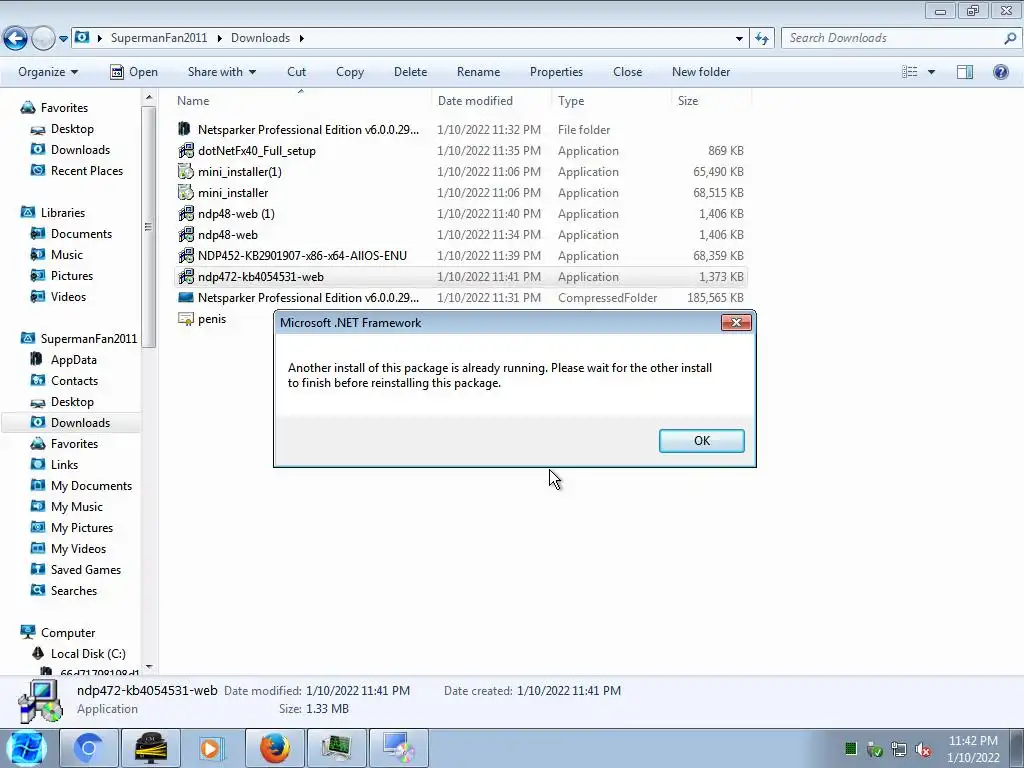Select the Netsparker CompressedFolder zip icon
This screenshot has height=768, width=1024.
click(x=186, y=298)
